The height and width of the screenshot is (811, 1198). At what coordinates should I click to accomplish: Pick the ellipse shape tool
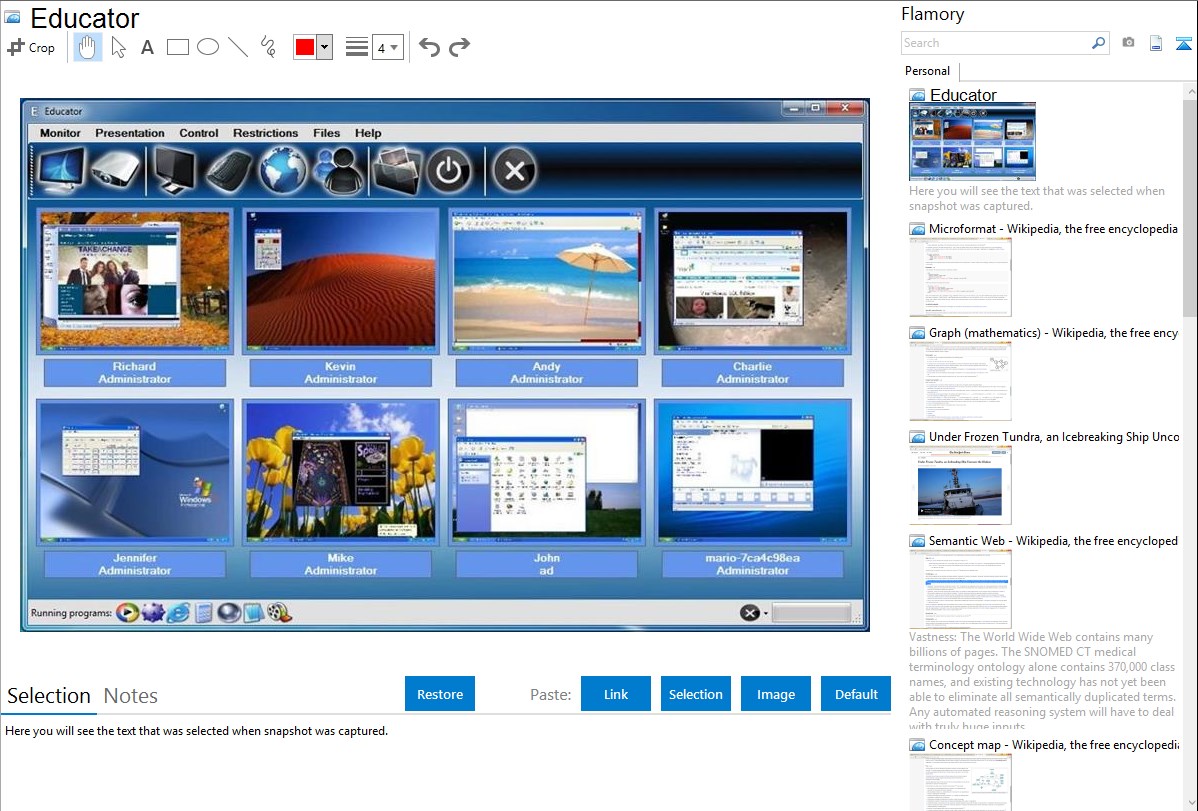[208, 47]
